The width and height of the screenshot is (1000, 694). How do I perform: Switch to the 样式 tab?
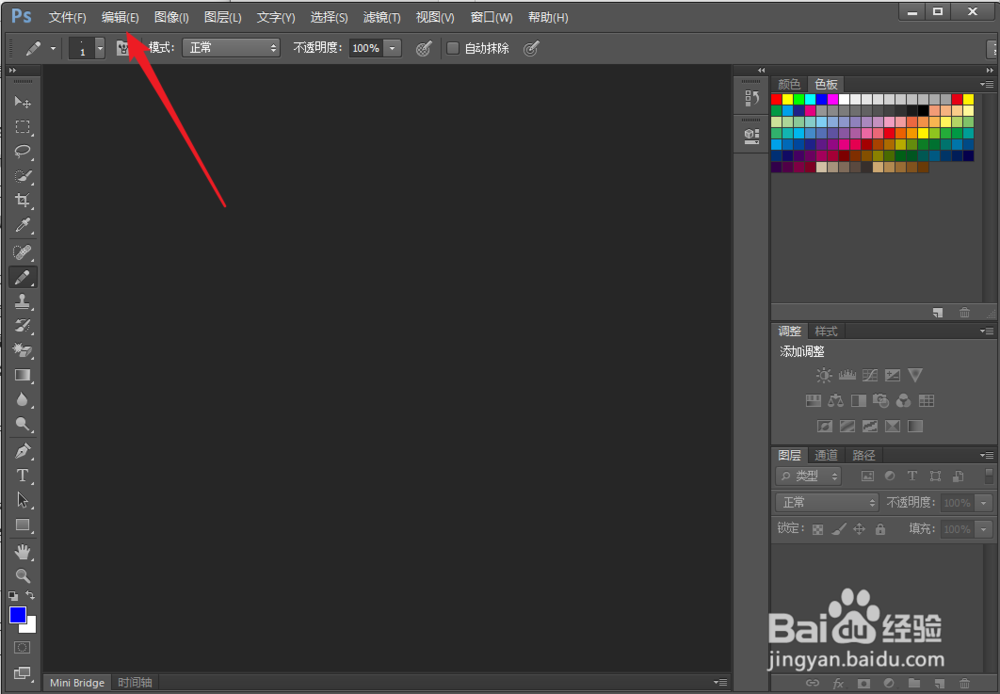pyautogui.click(x=826, y=331)
